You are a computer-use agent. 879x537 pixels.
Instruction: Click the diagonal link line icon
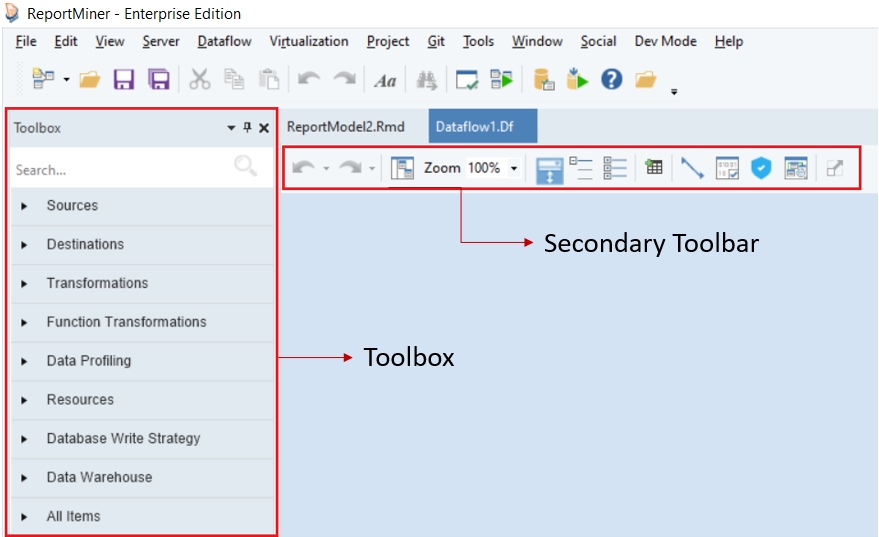pos(692,168)
